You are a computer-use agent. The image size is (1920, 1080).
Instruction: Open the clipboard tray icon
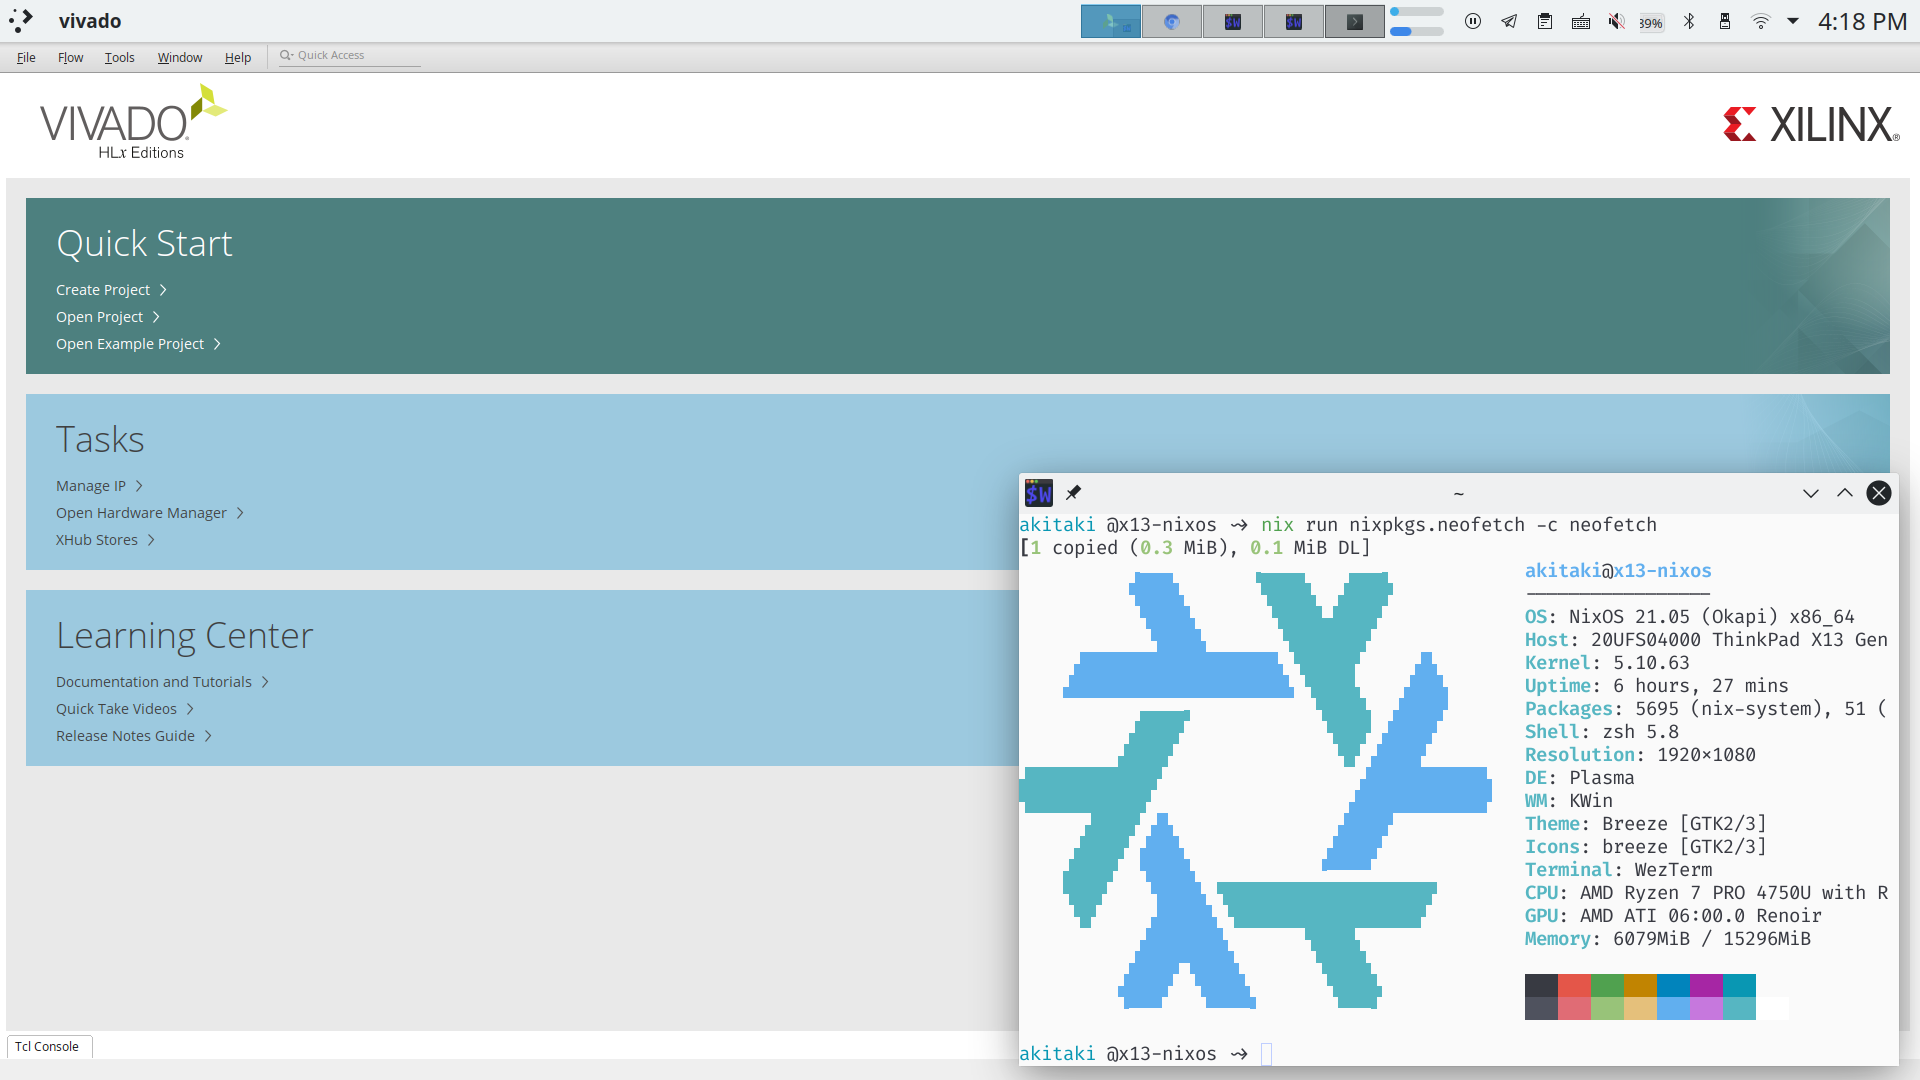1545,21
